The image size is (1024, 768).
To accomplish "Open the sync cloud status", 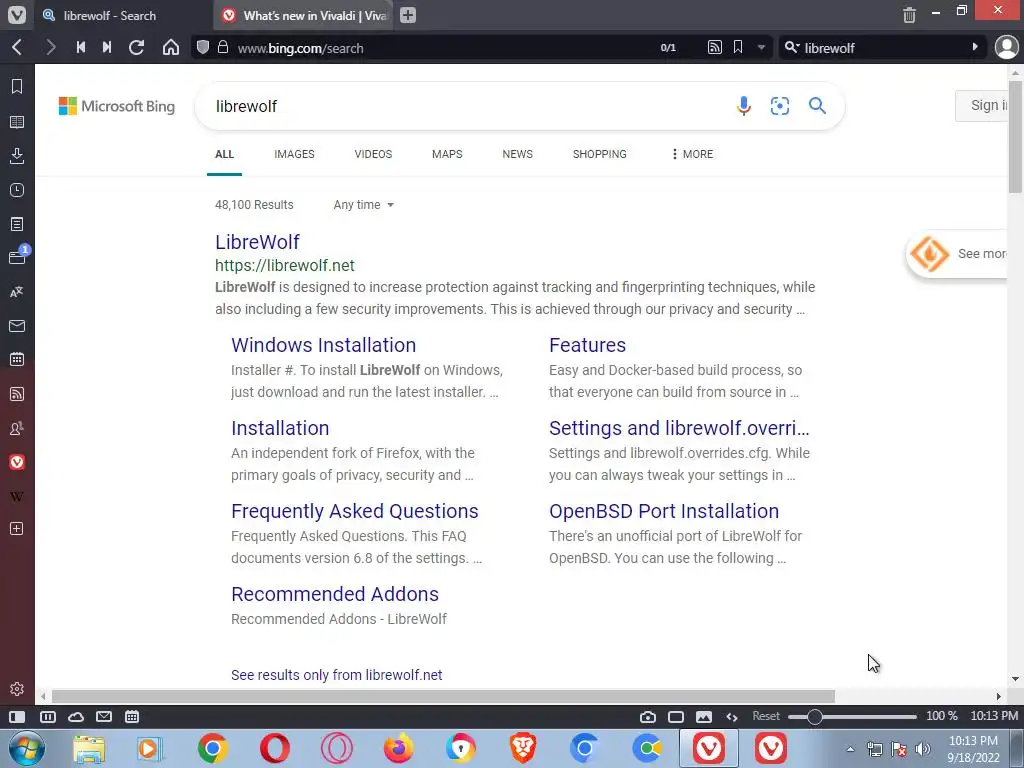I will [x=76, y=716].
